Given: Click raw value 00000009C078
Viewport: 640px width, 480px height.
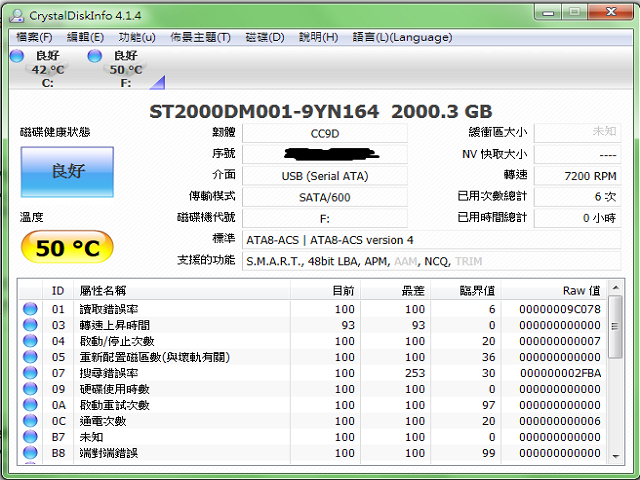Looking at the screenshot, I should (x=560, y=309).
